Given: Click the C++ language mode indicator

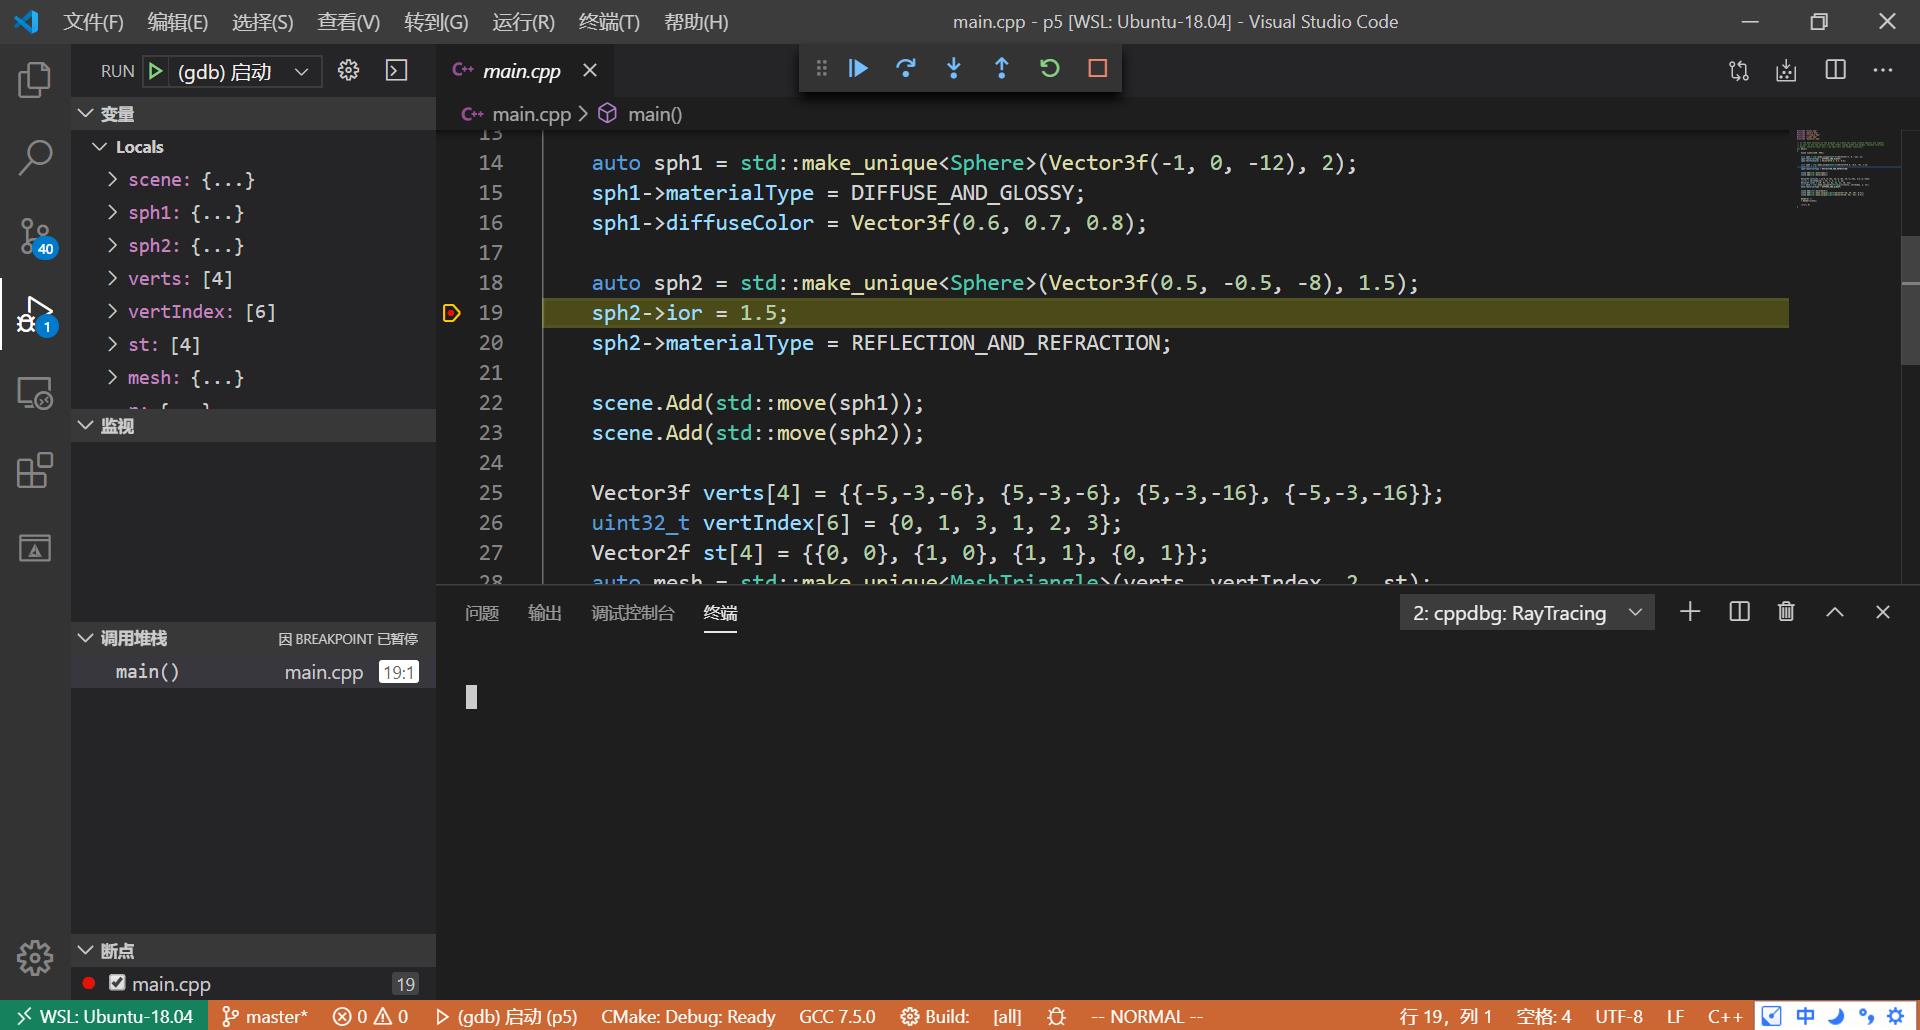Looking at the screenshot, I should (1725, 1016).
